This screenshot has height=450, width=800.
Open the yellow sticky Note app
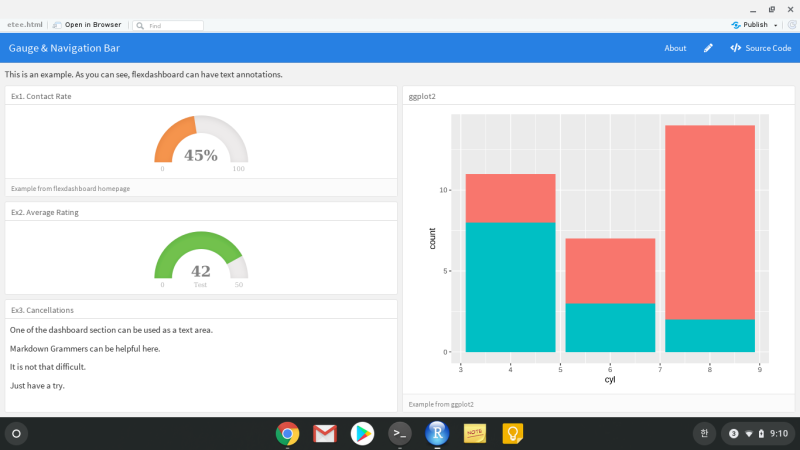475,434
